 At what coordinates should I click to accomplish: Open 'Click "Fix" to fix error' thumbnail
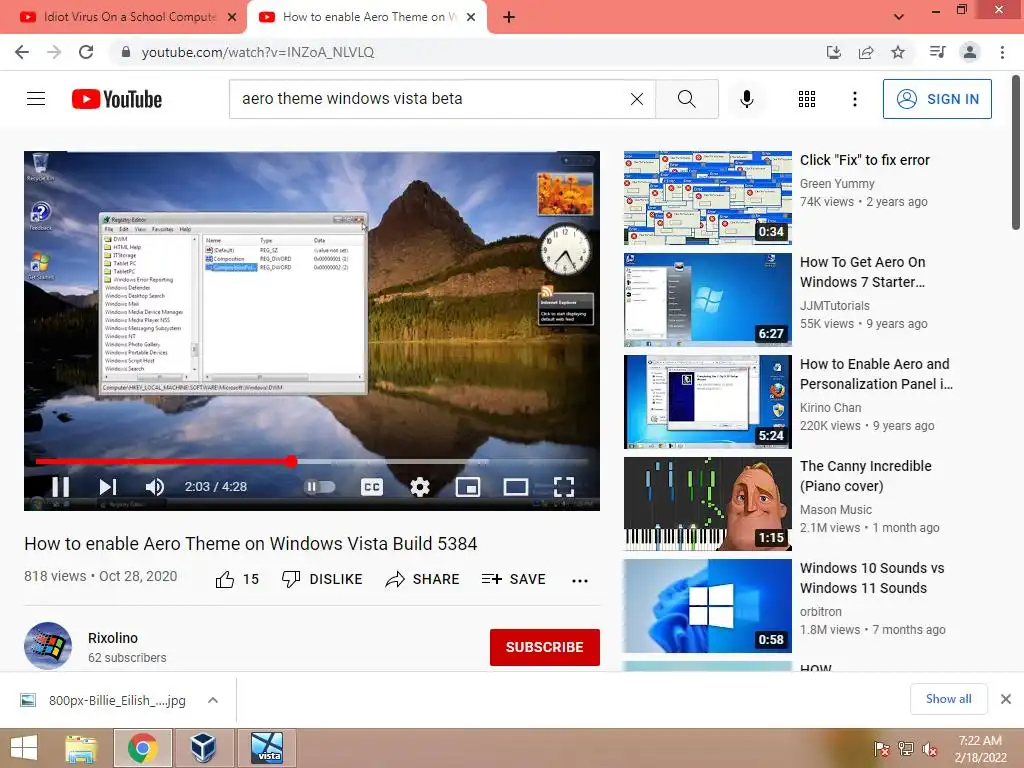point(707,198)
